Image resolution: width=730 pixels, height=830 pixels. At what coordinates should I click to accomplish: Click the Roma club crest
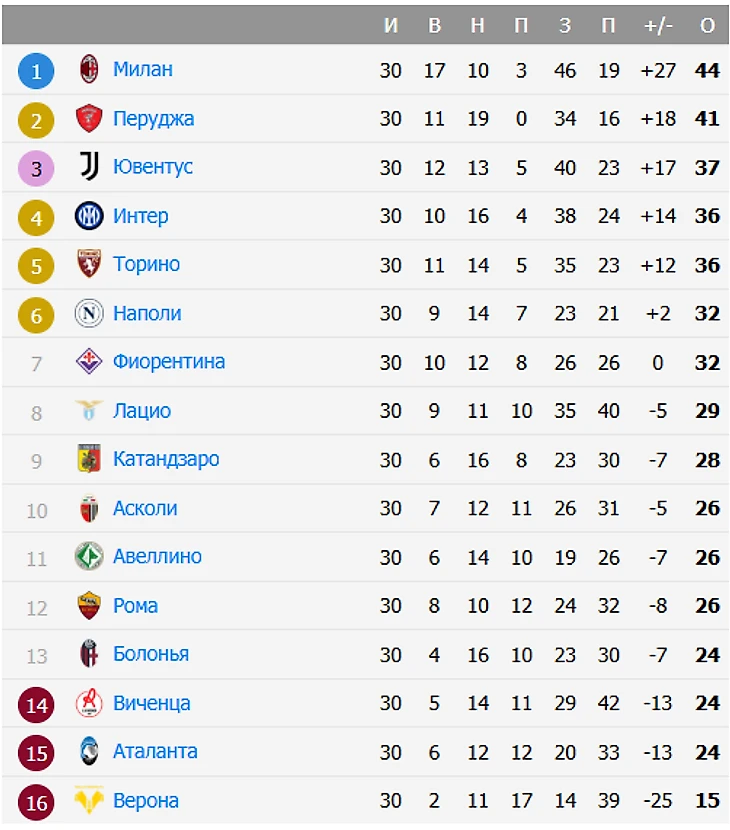(x=89, y=606)
